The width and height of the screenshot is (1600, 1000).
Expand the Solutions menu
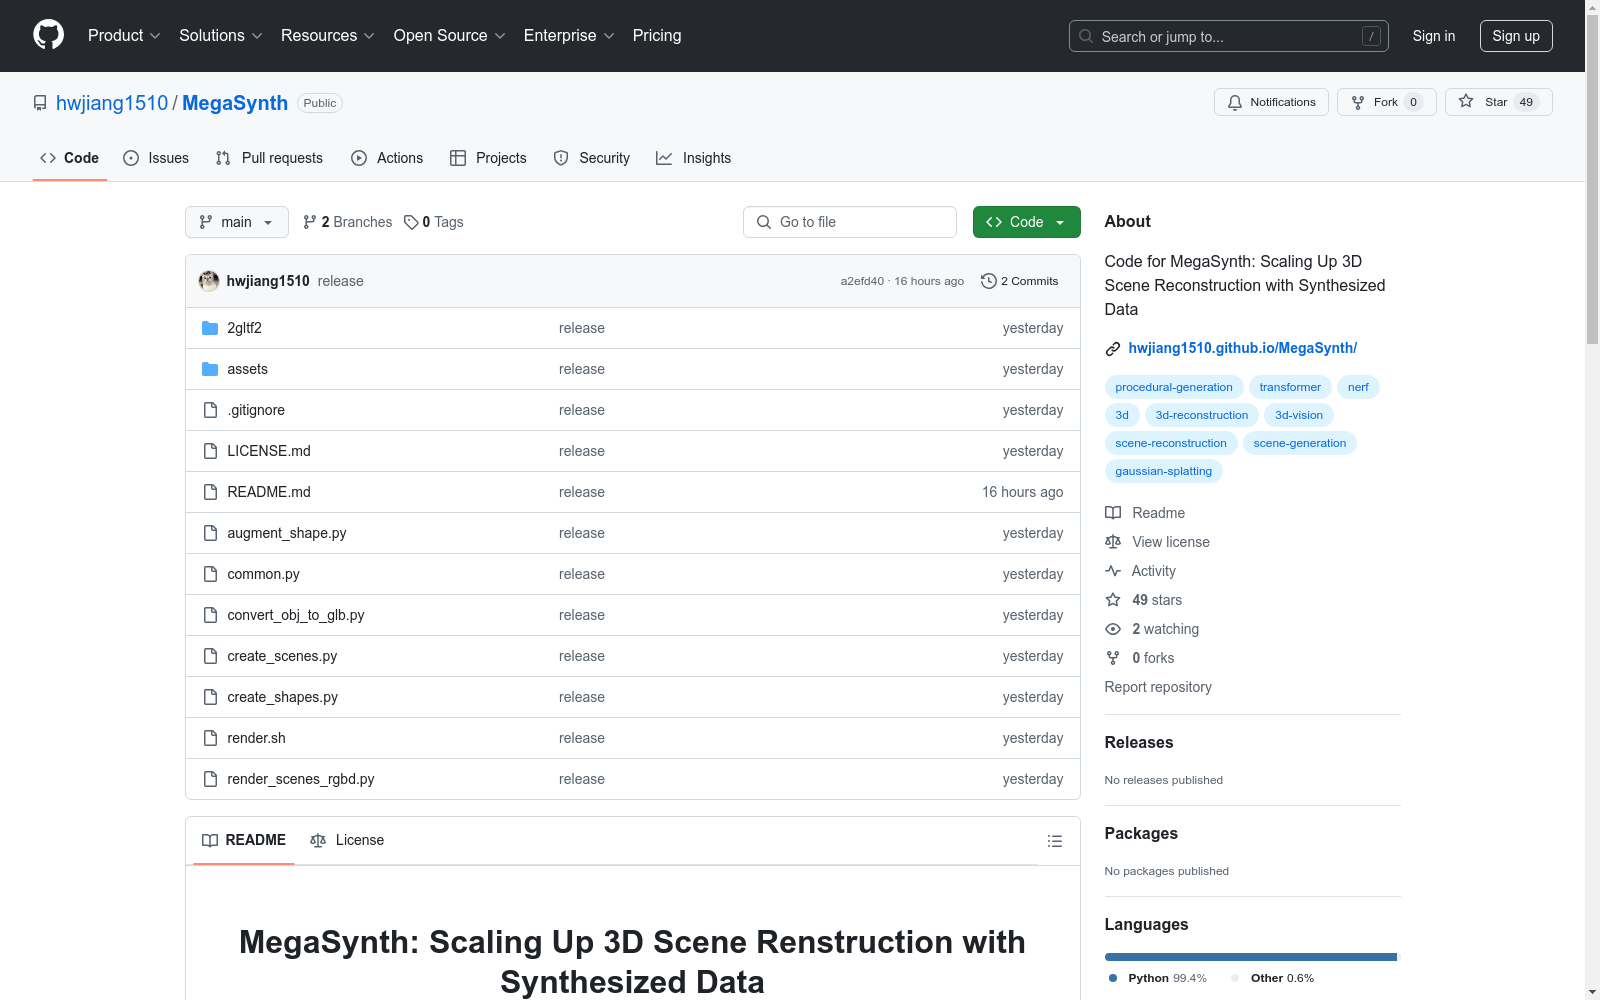pyautogui.click(x=221, y=35)
